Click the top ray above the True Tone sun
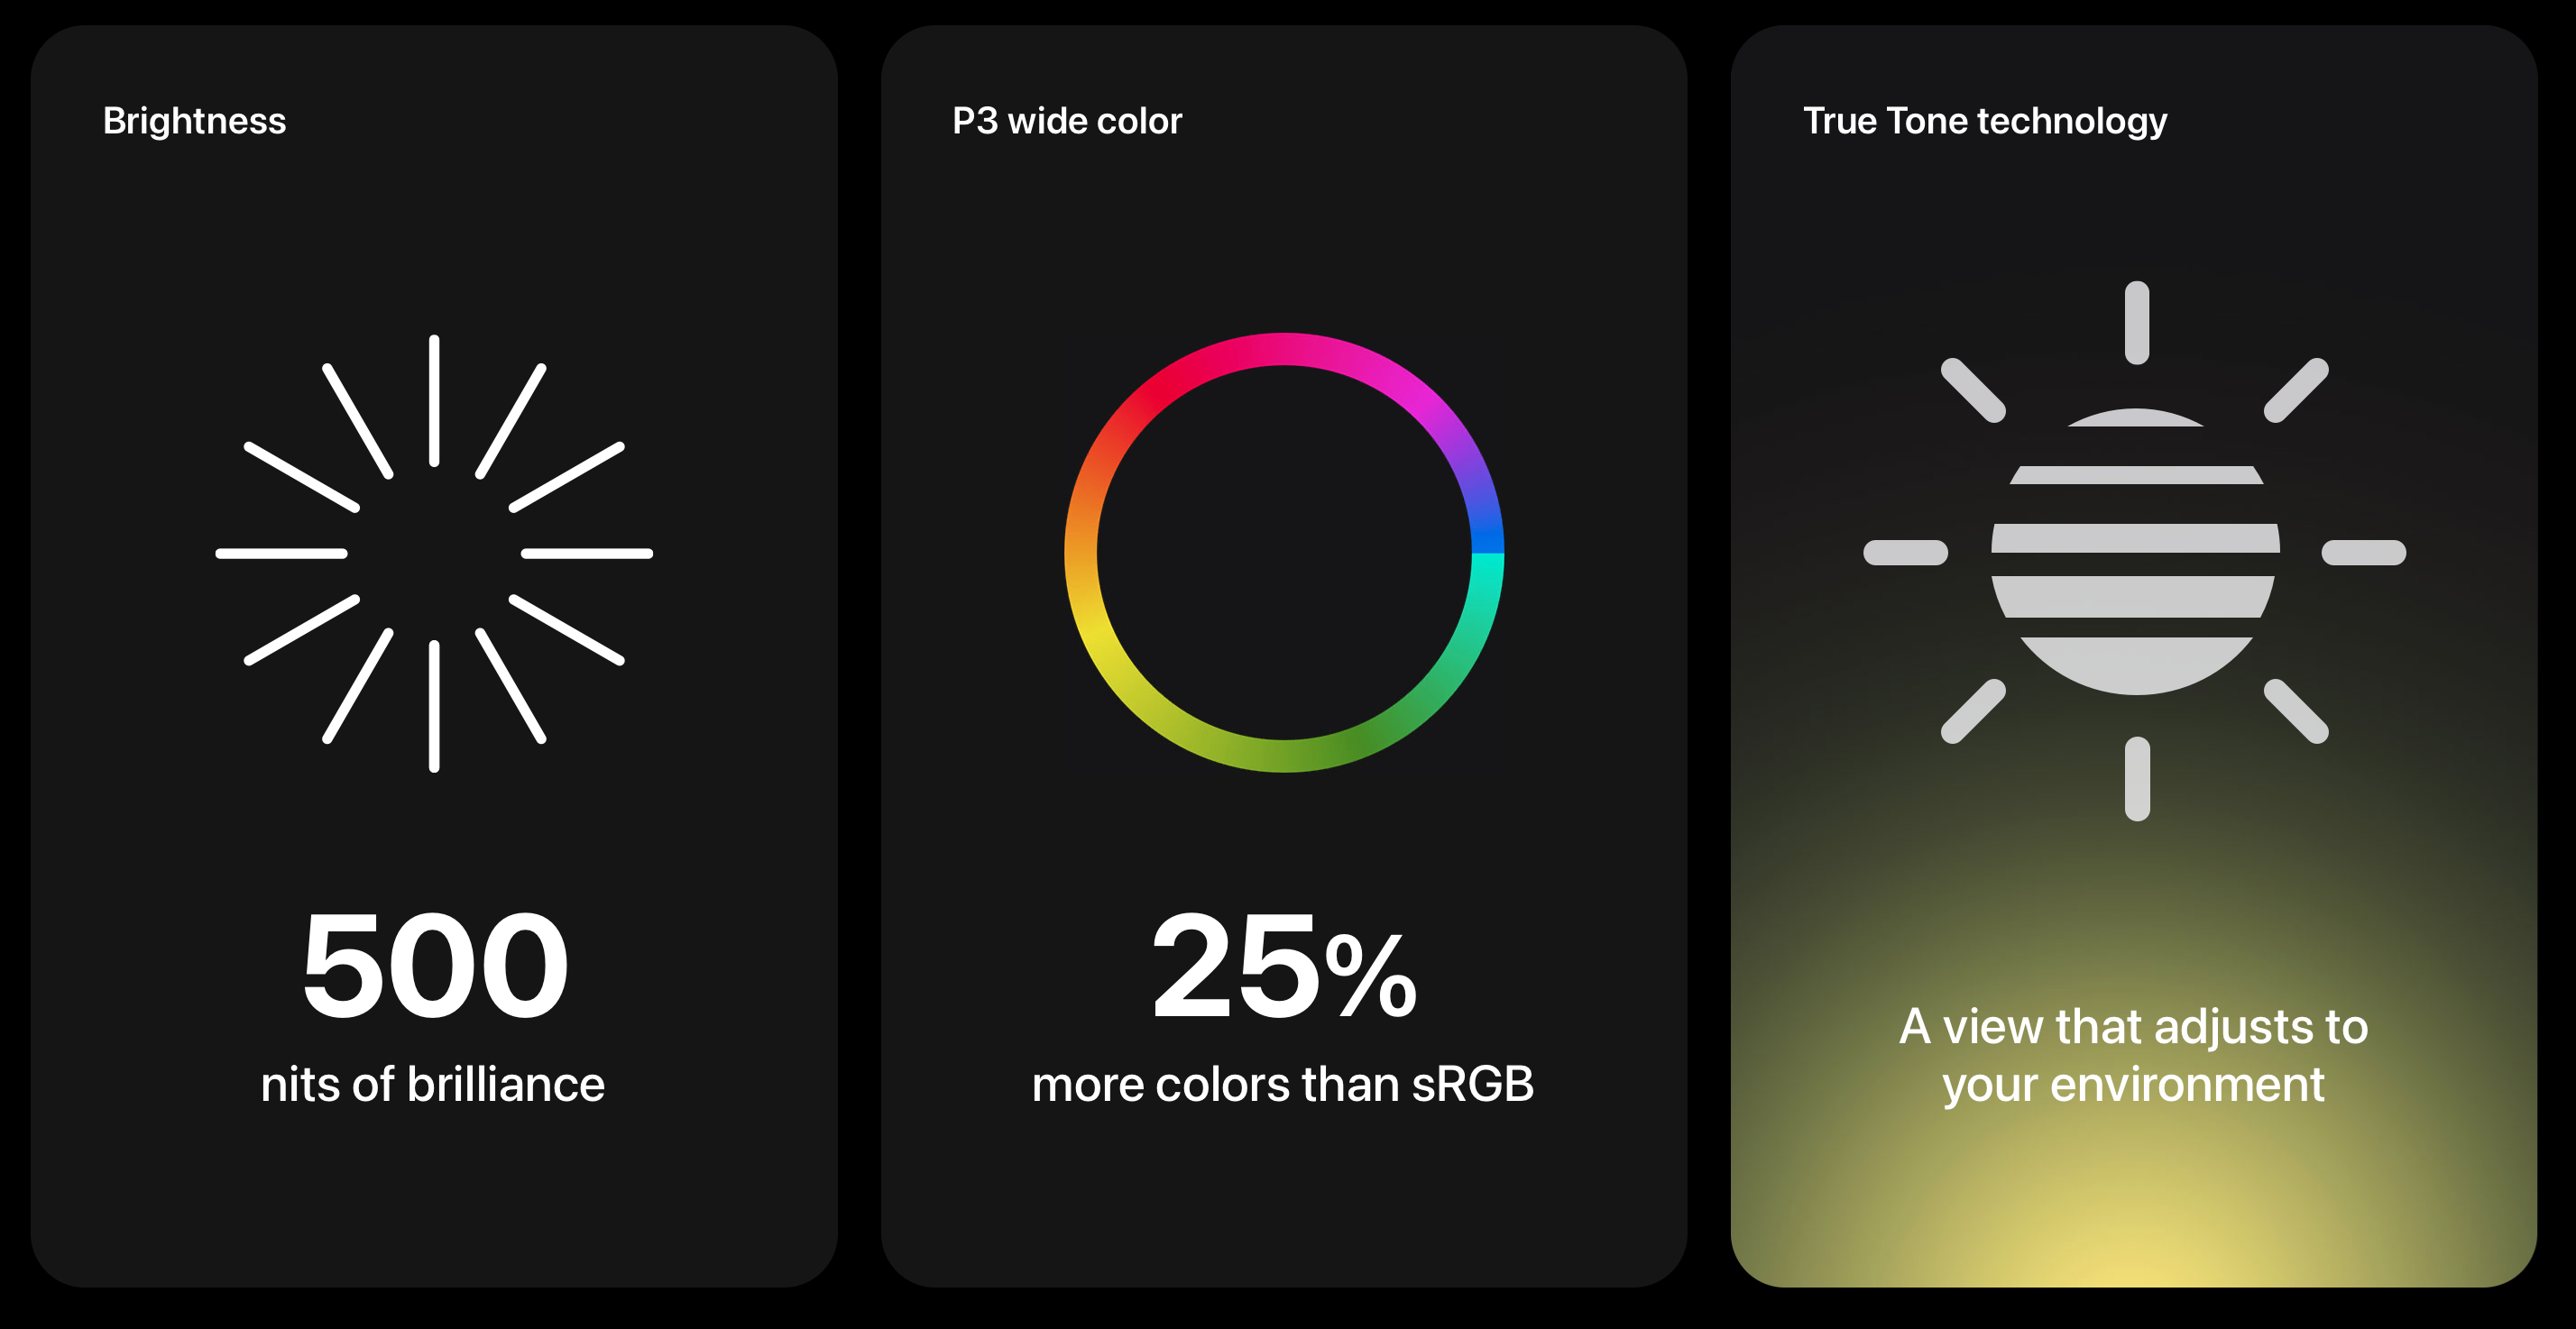Screen dimensions: 2576x1329 tap(2137, 322)
